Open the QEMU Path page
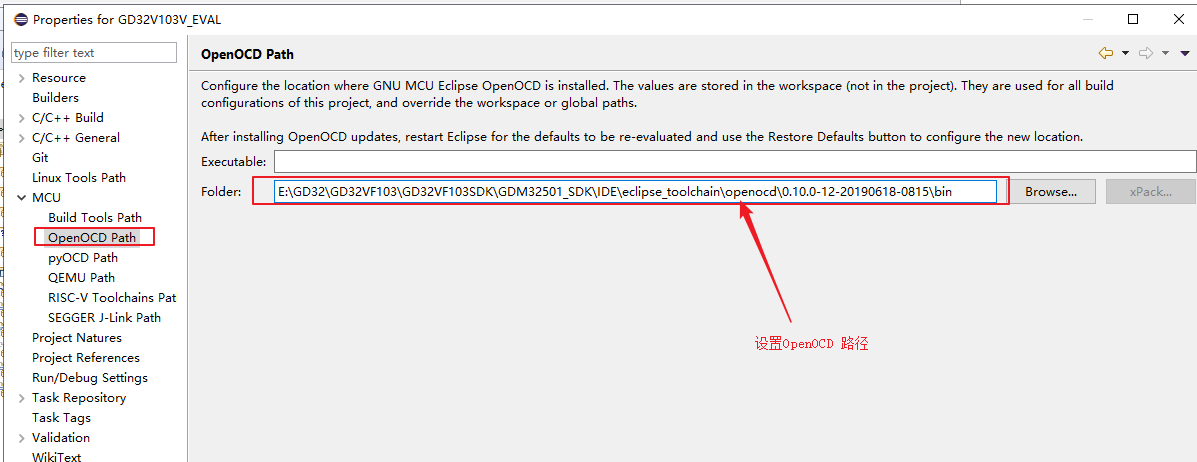This screenshot has width=1197, height=462. [81, 278]
